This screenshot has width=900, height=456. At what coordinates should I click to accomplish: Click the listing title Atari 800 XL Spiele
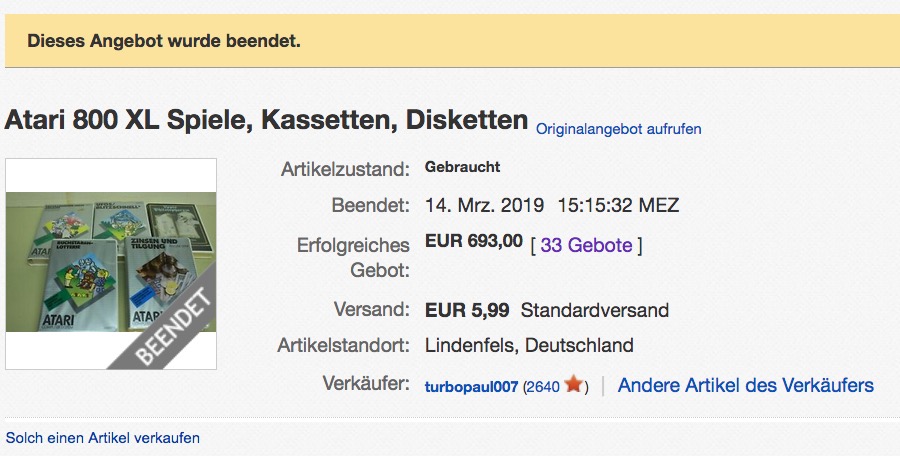click(266, 120)
